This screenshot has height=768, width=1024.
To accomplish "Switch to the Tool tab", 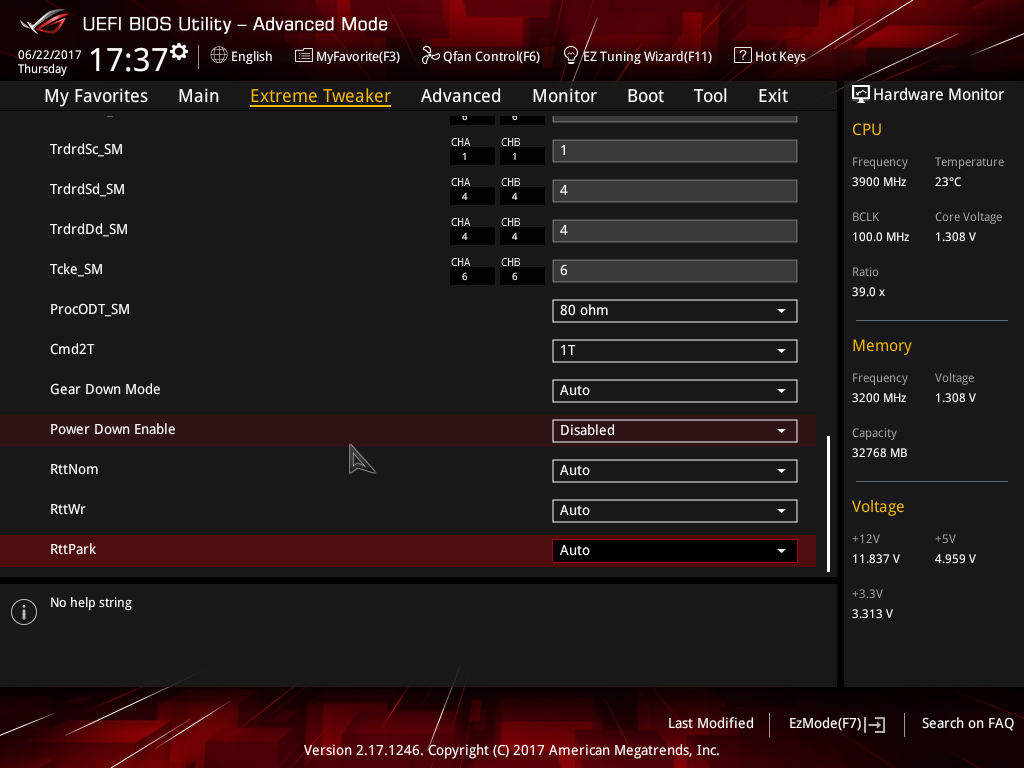I will [711, 96].
